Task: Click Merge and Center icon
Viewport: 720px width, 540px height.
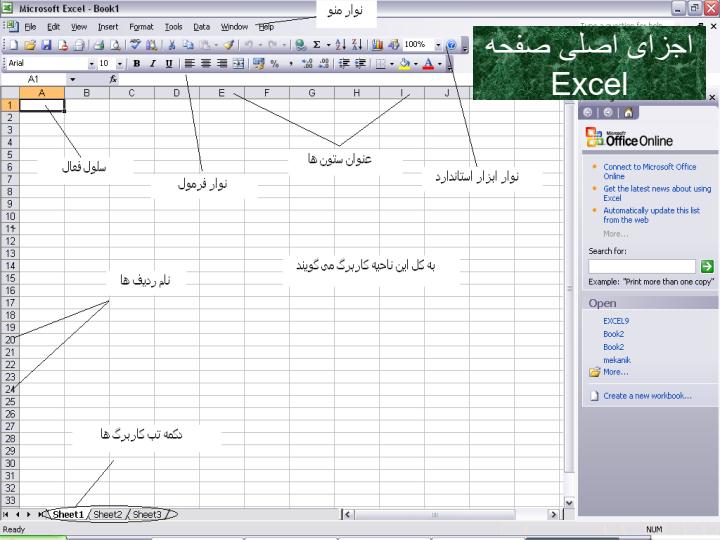Action: [238, 63]
